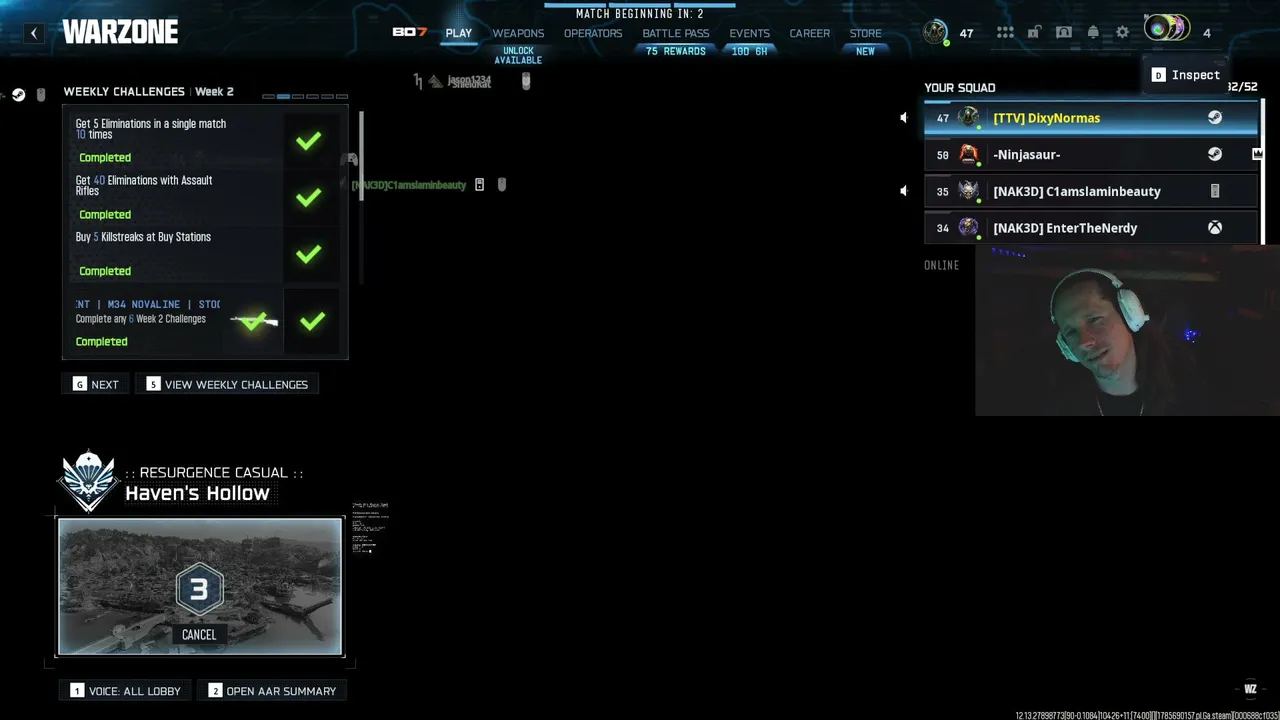Click the Xbox icon on EnterTheNerdy row
Viewport: 1280px width, 720px height.
[1215, 228]
